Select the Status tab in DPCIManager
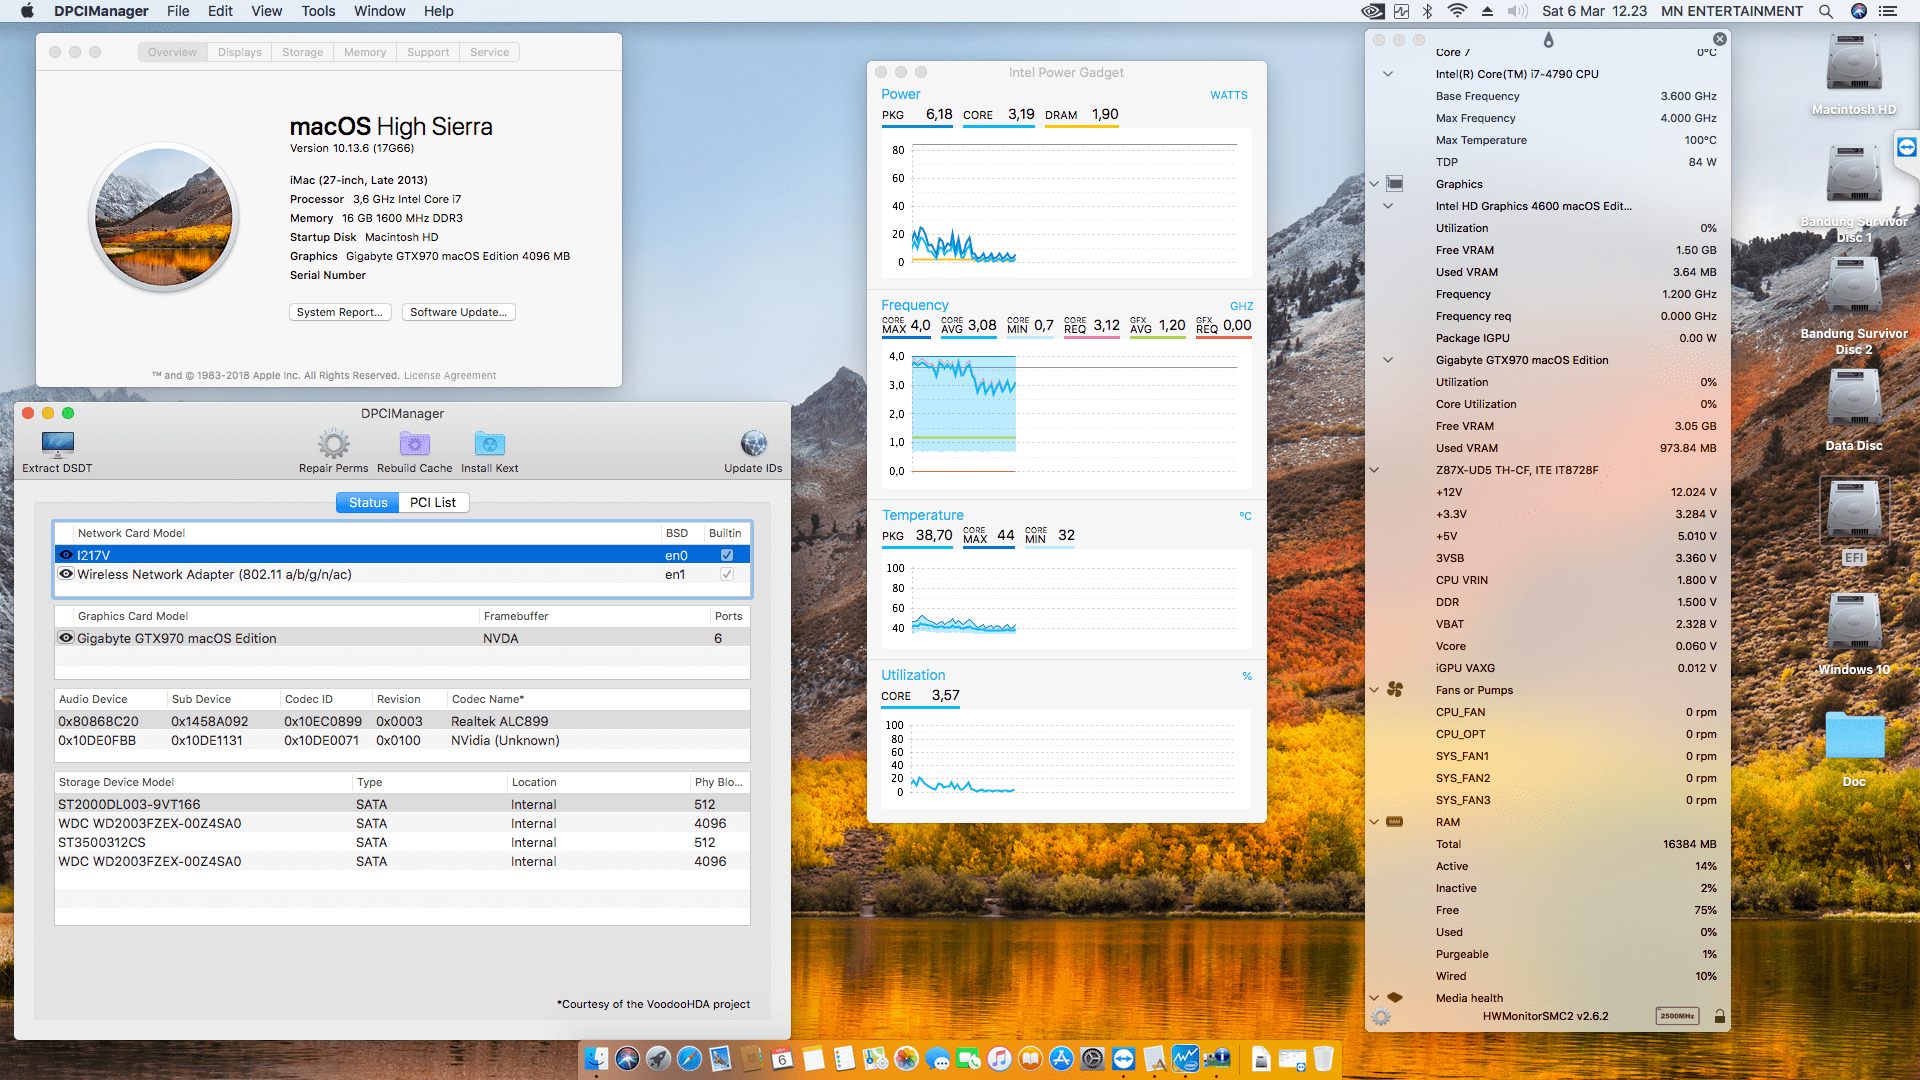This screenshot has width=1920, height=1080. [x=367, y=502]
